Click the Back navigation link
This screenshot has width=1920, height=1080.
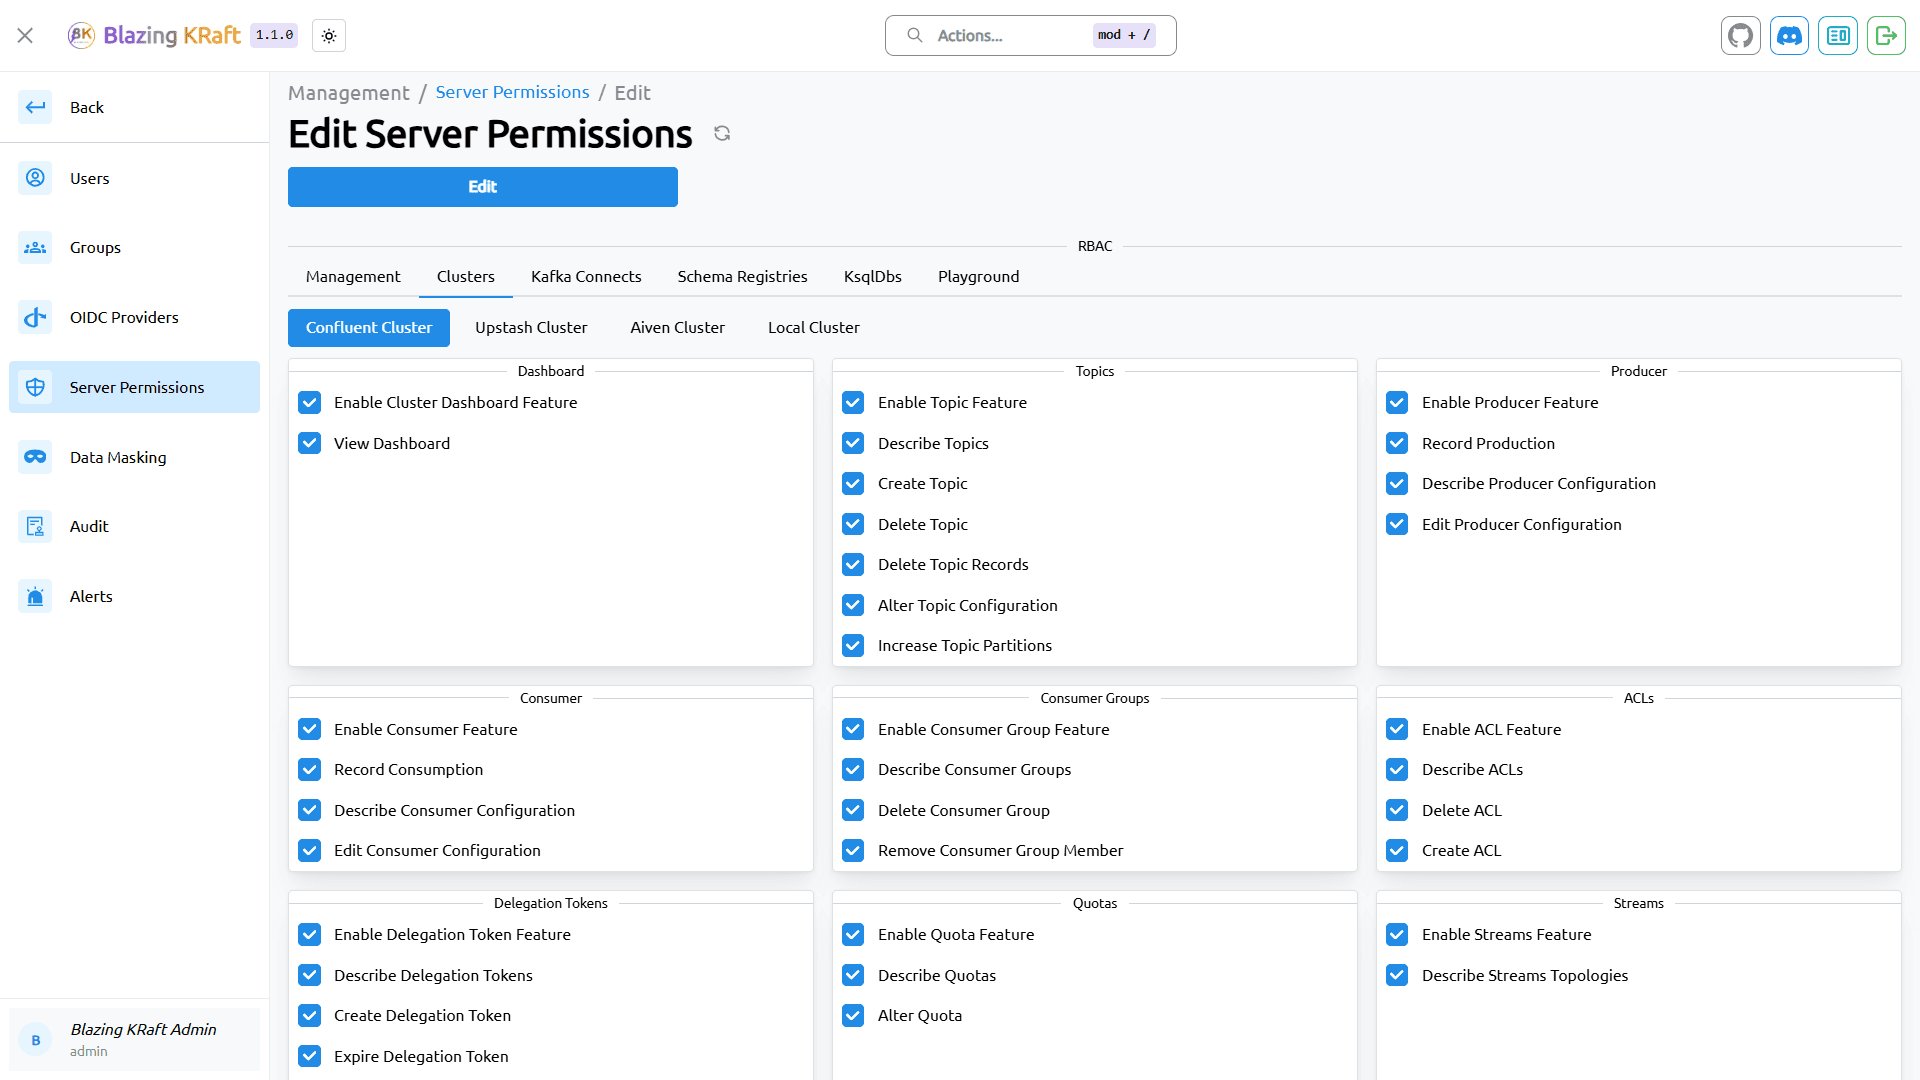click(x=88, y=107)
